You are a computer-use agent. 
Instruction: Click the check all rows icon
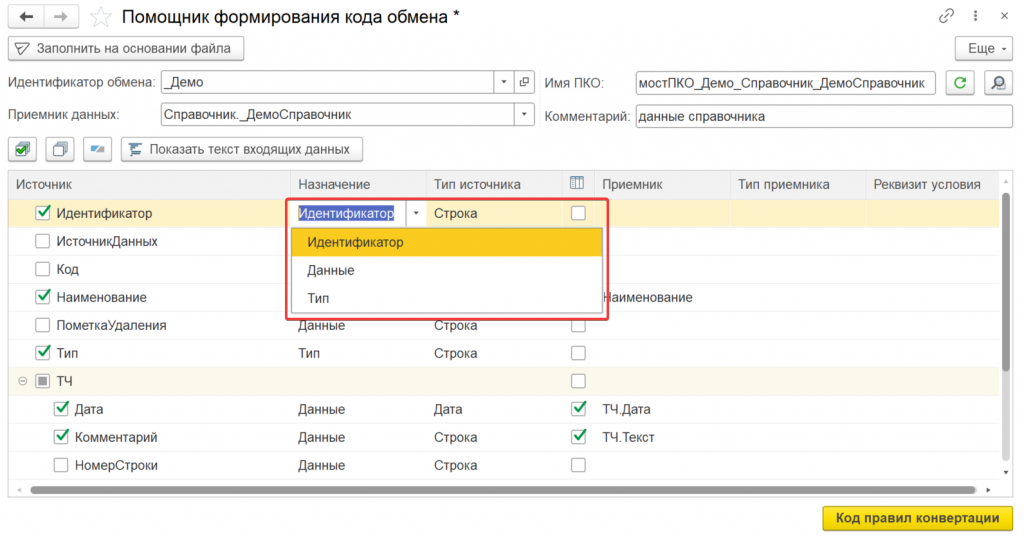tap(23, 149)
